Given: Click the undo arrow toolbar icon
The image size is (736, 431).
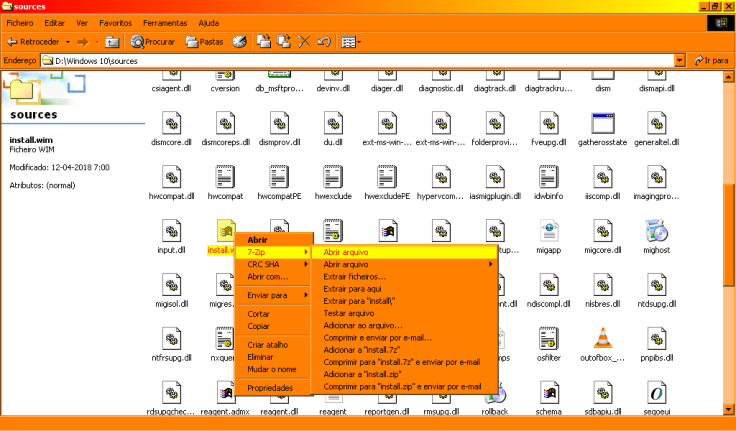Looking at the screenshot, I should 323,42.
